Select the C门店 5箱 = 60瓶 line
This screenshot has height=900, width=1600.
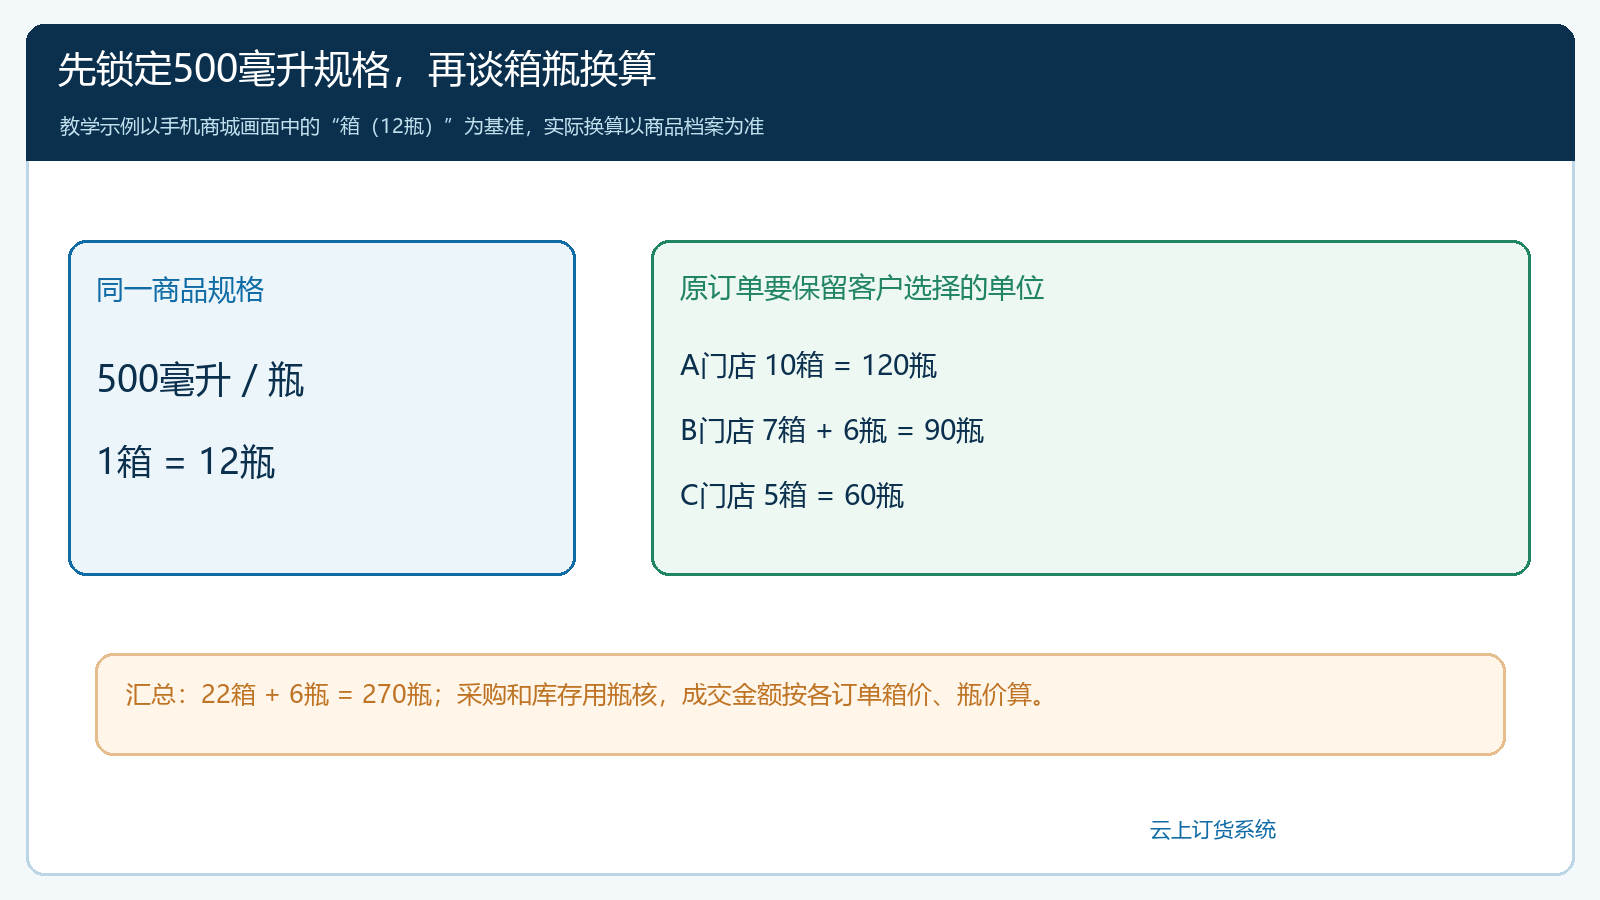[792, 496]
